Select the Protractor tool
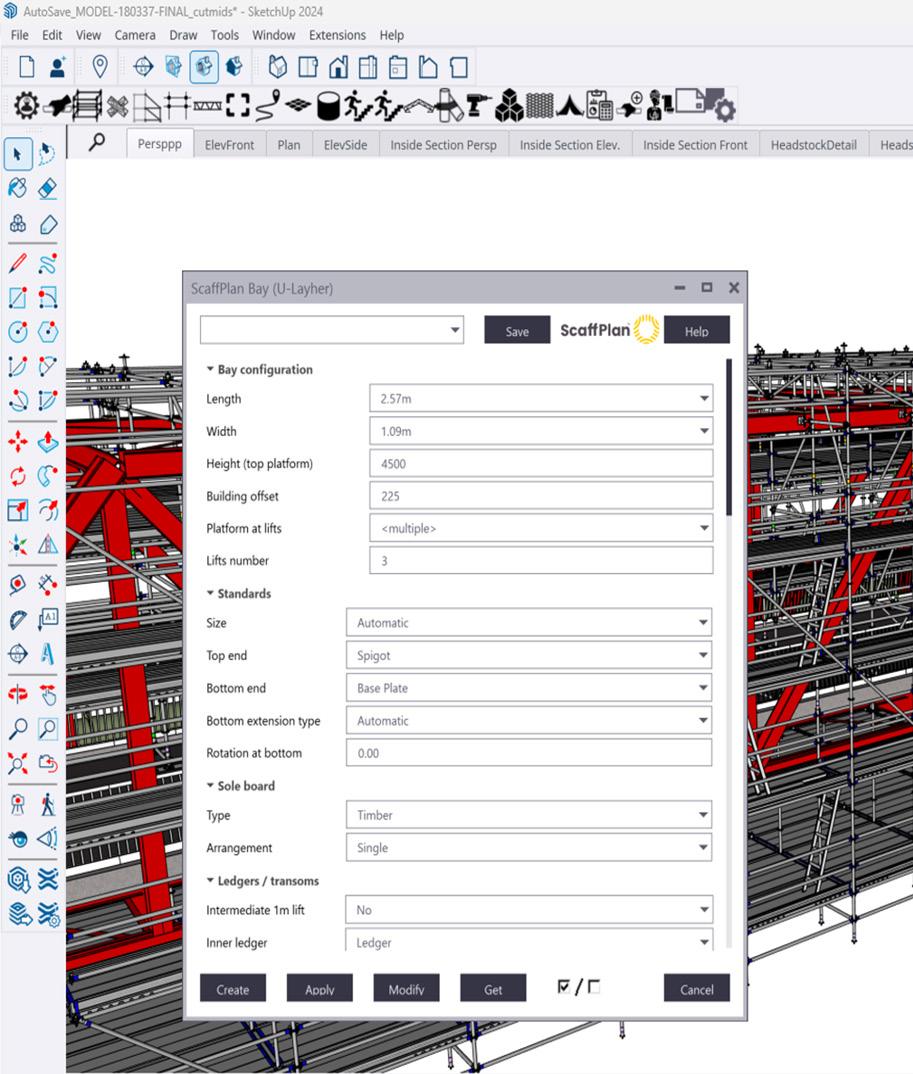913x1074 pixels. [x=18, y=619]
